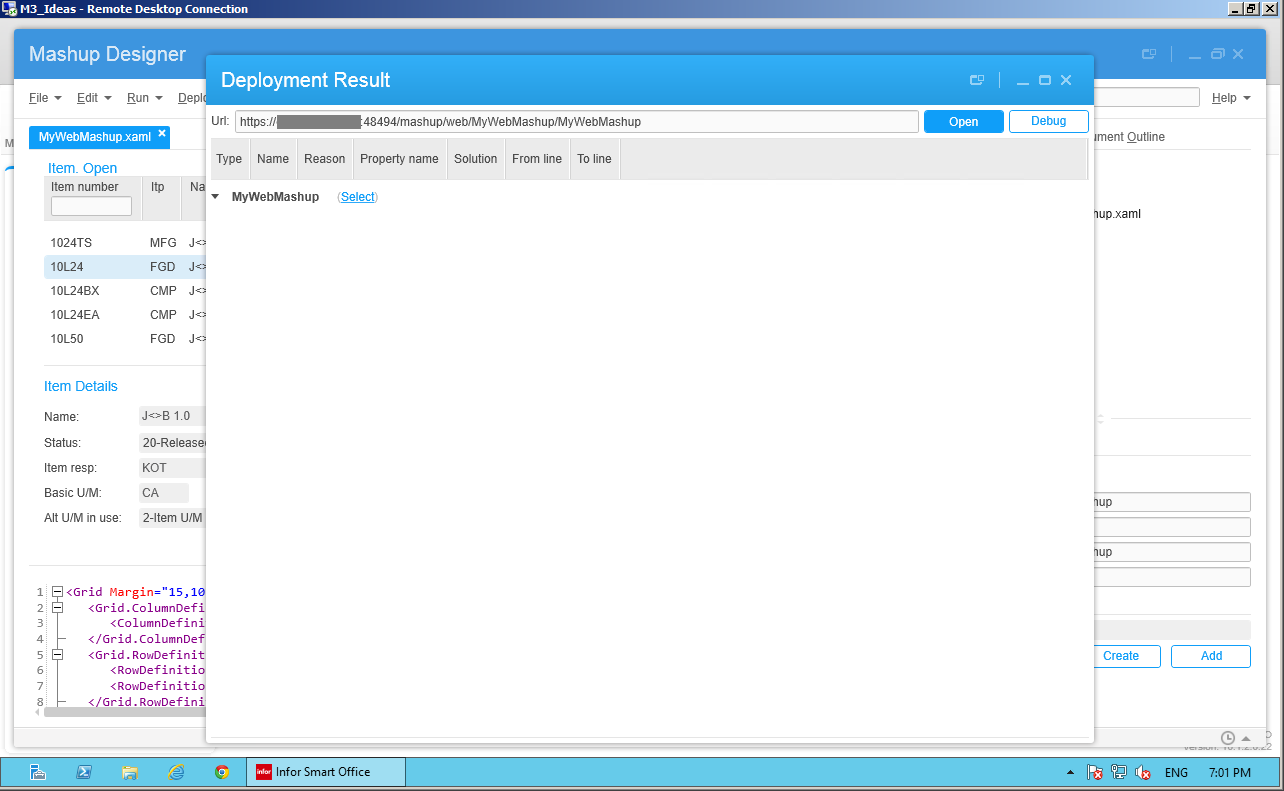The width and height of the screenshot is (1284, 791).
Task: Click the clock history icon at bottom right
Action: (x=1228, y=738)
